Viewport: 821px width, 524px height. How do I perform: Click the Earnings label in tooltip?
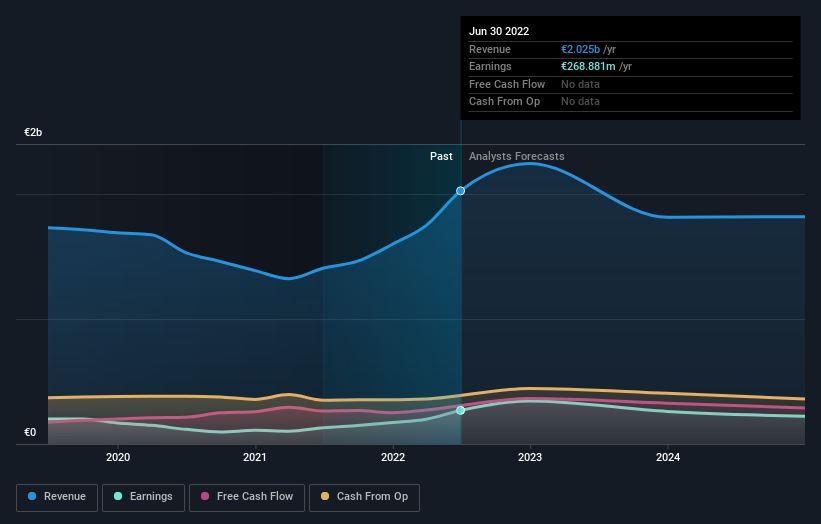coord(490,66)
